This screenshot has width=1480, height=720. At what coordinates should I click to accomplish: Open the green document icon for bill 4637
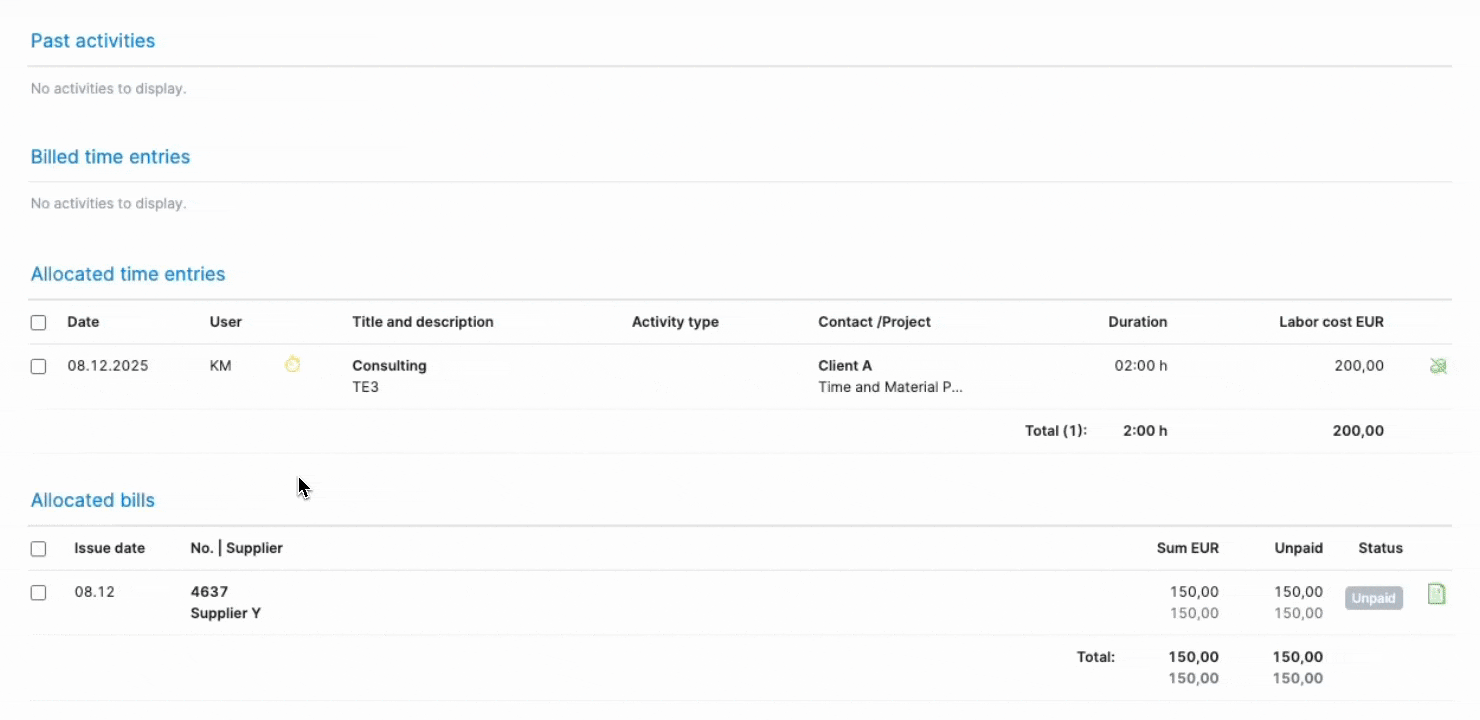point(1436,595)
